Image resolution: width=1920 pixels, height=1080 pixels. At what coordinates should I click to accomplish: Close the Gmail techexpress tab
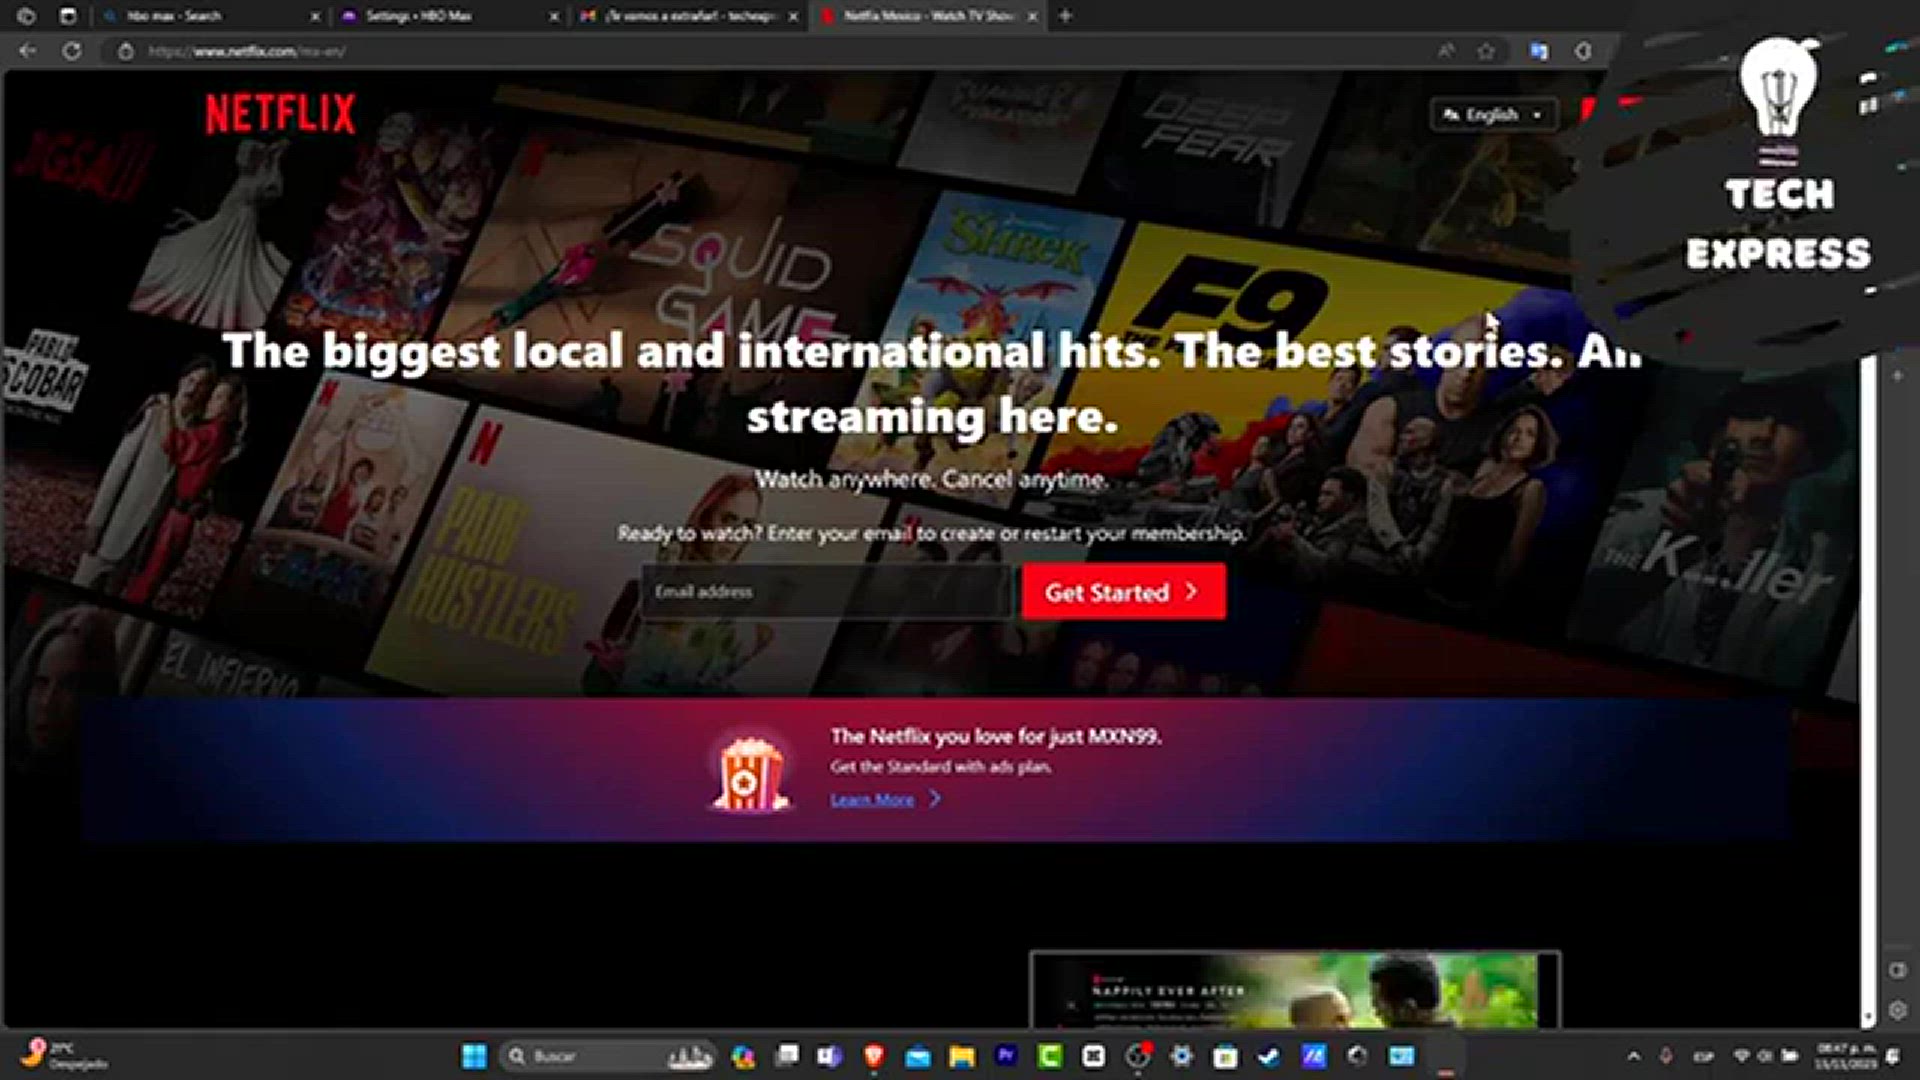point(793,16)
